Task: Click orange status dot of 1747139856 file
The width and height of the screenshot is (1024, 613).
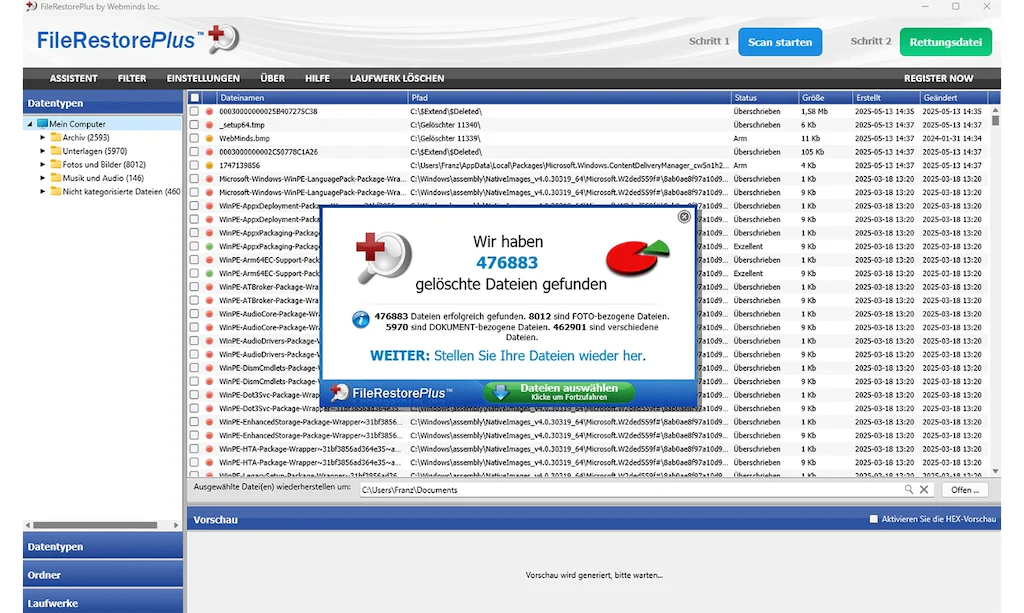Action: click(210, 165)
